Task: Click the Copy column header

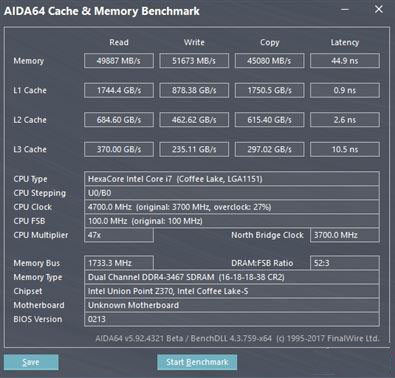Action: point(269,43)
